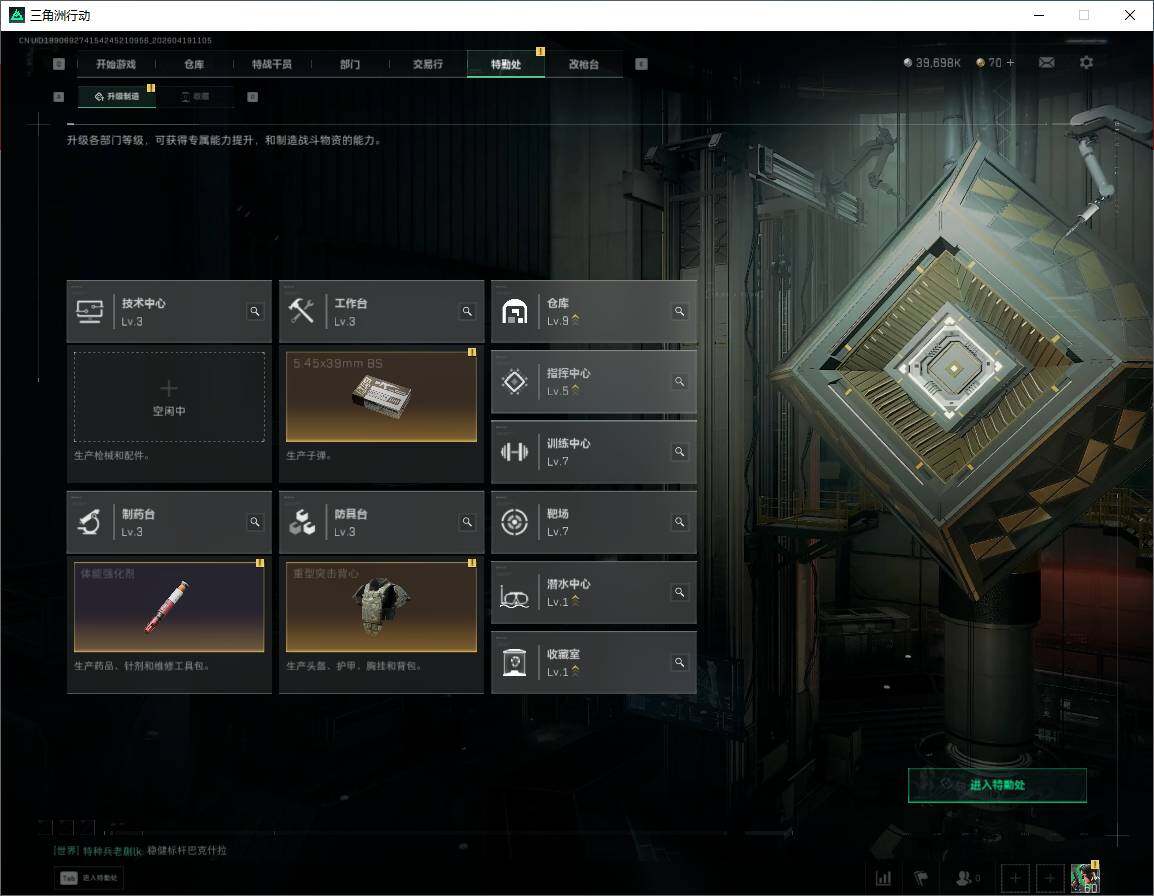Click the 39,698K currency balance
This screenshot has width=1154, height=896.
(932, 63)
